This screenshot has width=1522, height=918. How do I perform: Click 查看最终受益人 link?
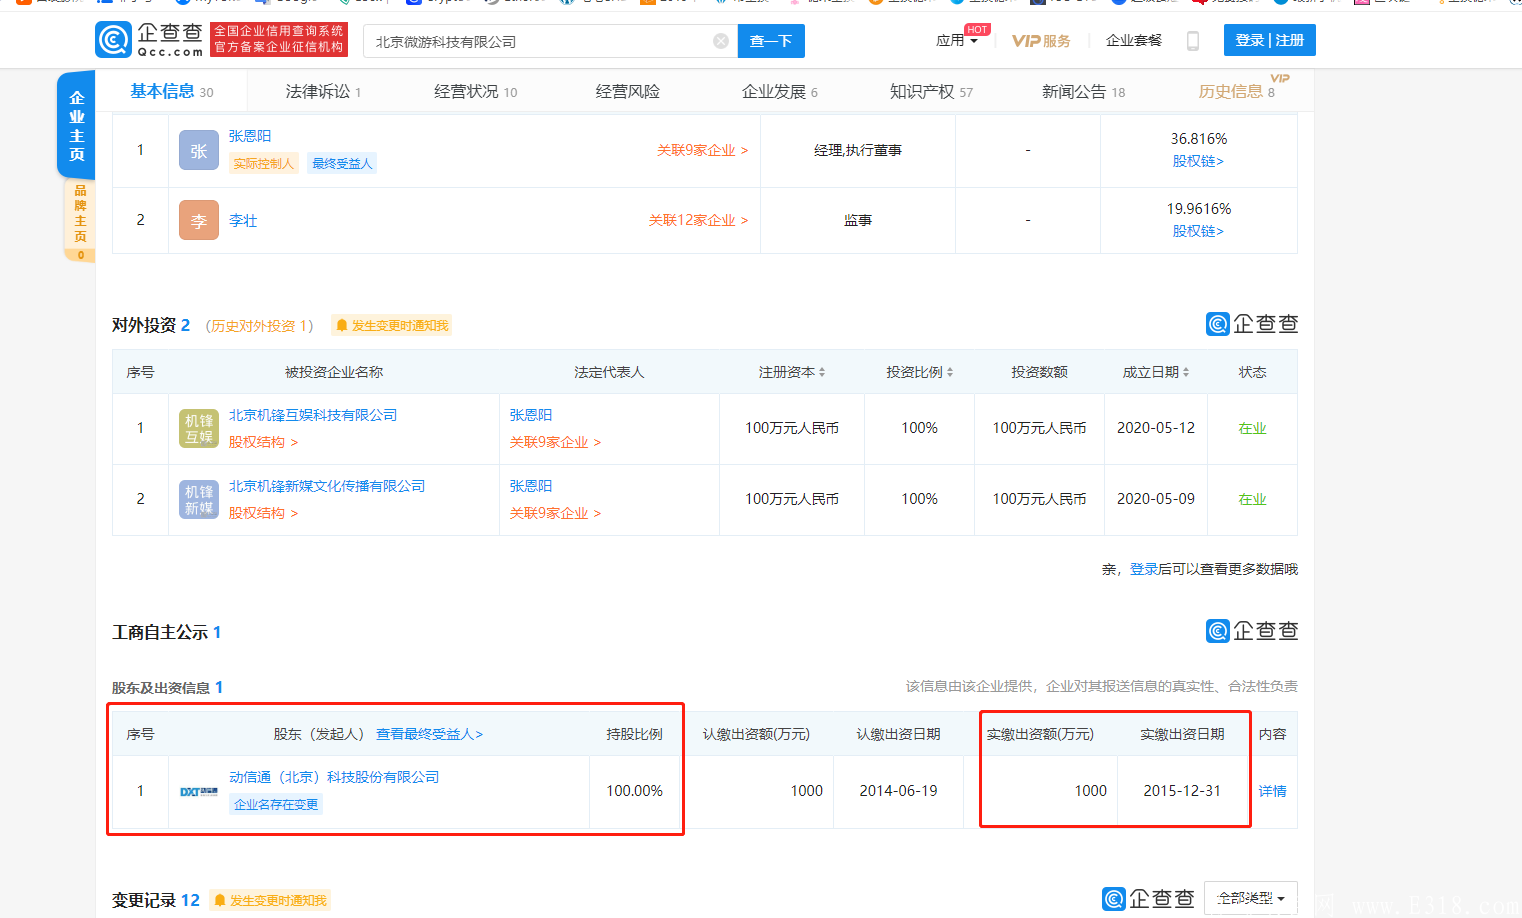click(430, 734)
